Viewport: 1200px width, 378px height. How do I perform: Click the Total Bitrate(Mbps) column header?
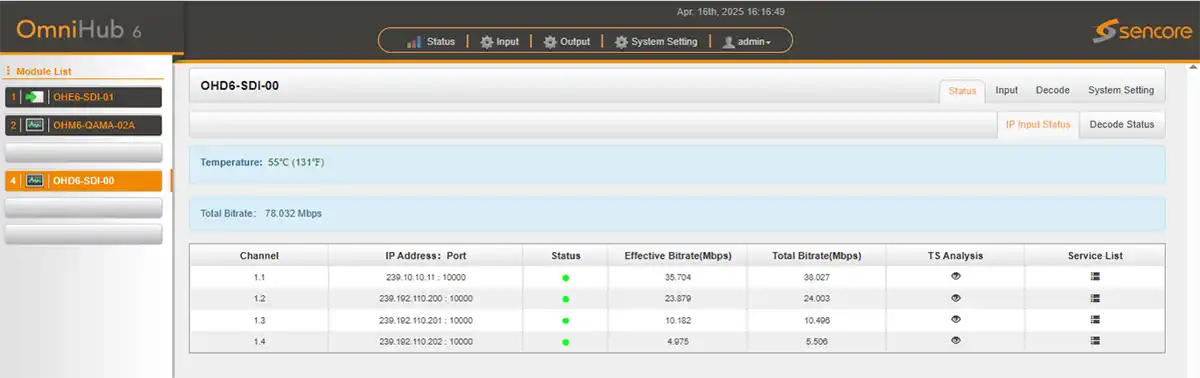816,256
